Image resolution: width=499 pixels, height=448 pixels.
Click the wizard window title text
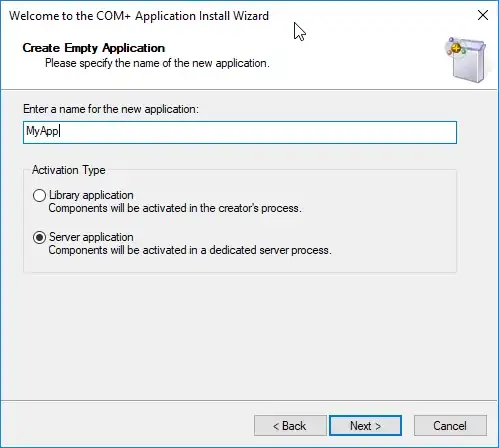click(x=139, y=16)
